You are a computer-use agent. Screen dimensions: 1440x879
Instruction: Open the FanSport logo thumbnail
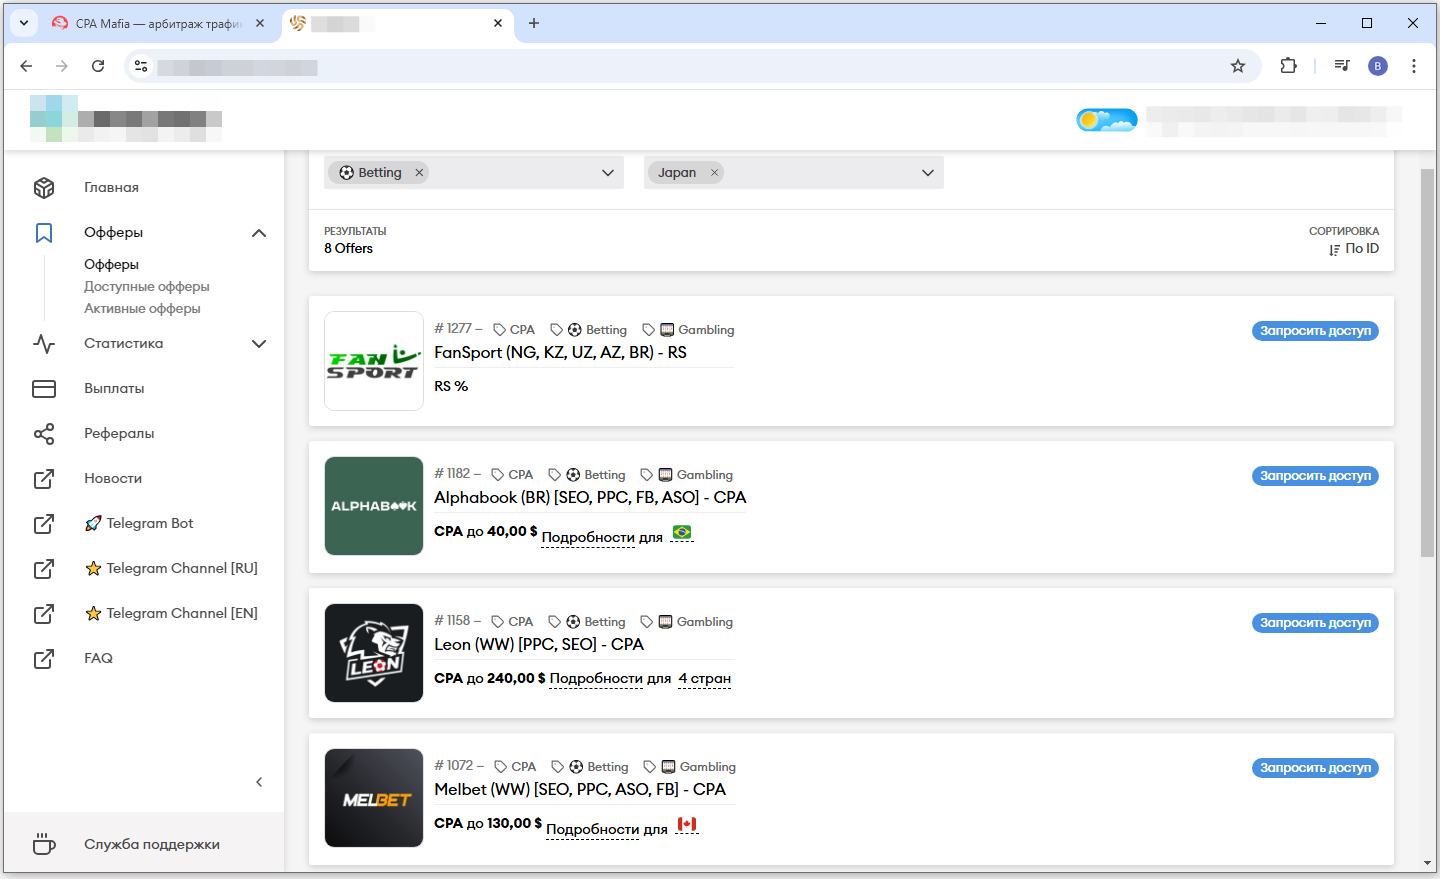(x=374, y=361)
